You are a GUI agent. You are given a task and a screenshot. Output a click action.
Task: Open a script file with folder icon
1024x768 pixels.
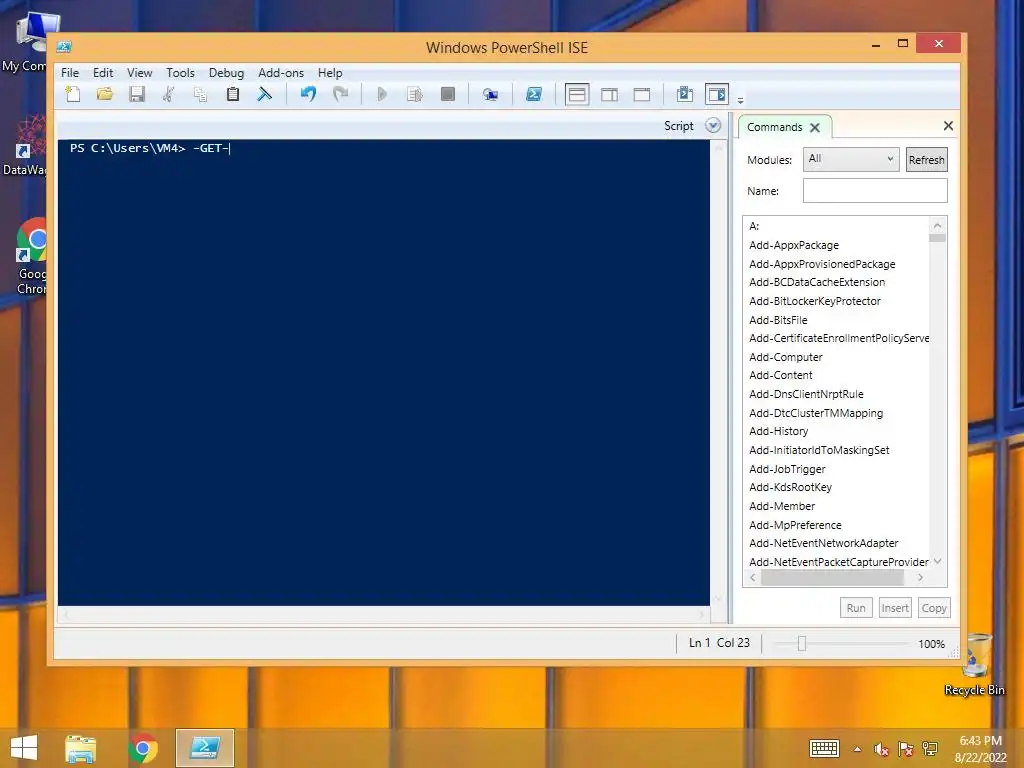pyautogui.click(x=104, y=94)
